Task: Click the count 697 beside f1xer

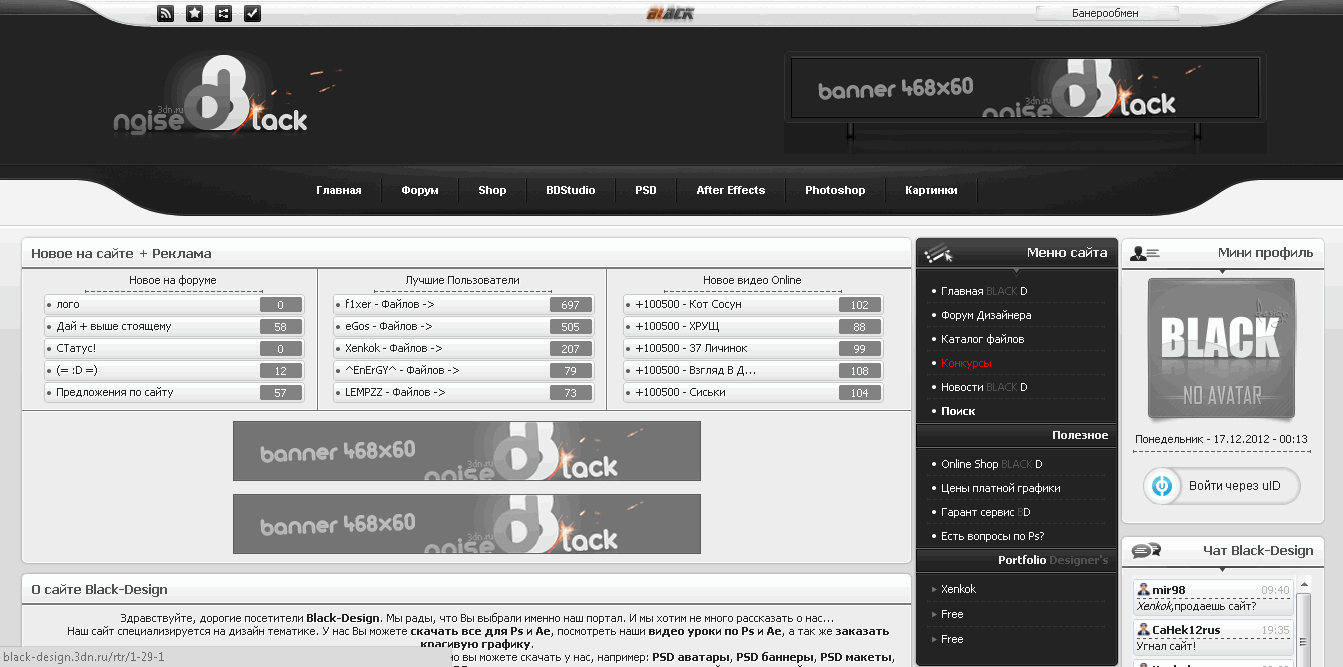Action: point(571,304)
